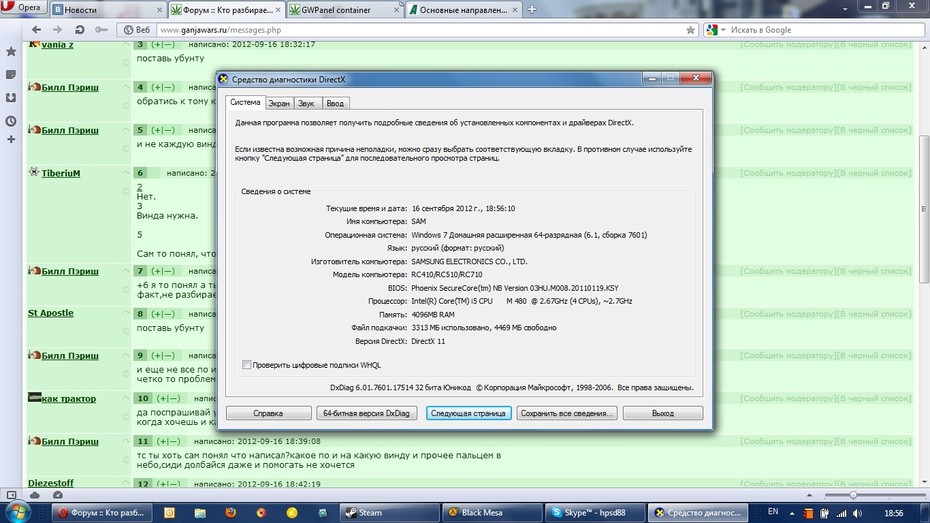Open the Downloads panel in Opera sidebar

point(11,97)
